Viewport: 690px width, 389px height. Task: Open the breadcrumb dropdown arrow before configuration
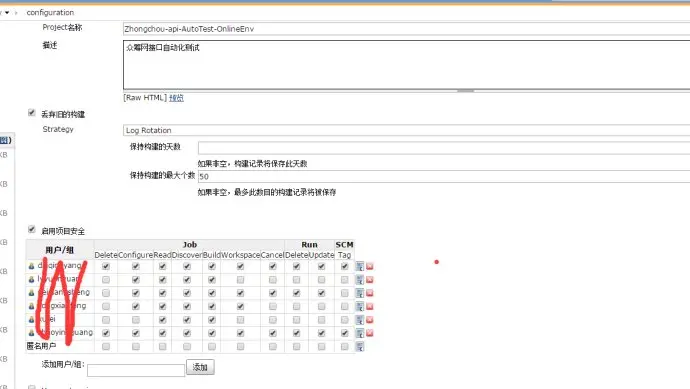point(7,12)
